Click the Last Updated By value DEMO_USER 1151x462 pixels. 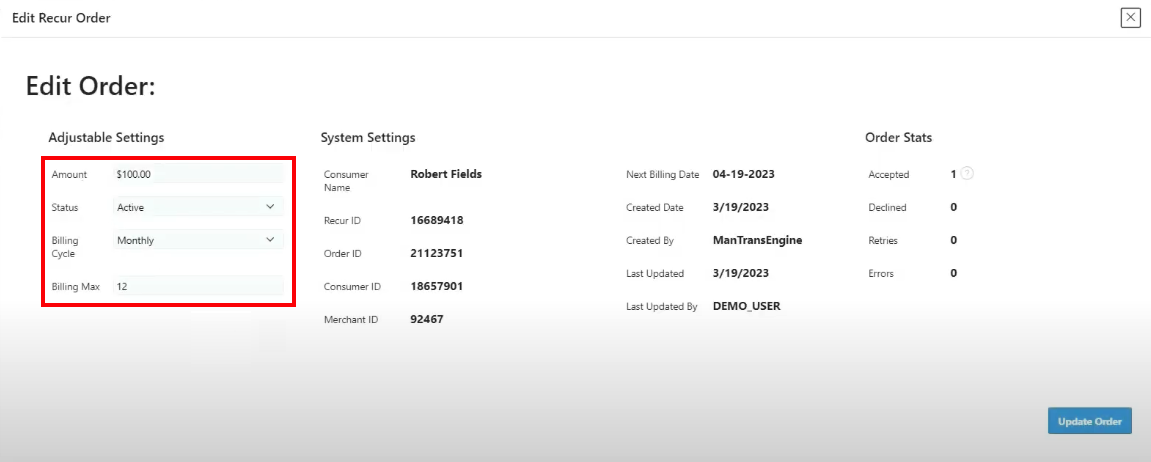coord(746,306)
